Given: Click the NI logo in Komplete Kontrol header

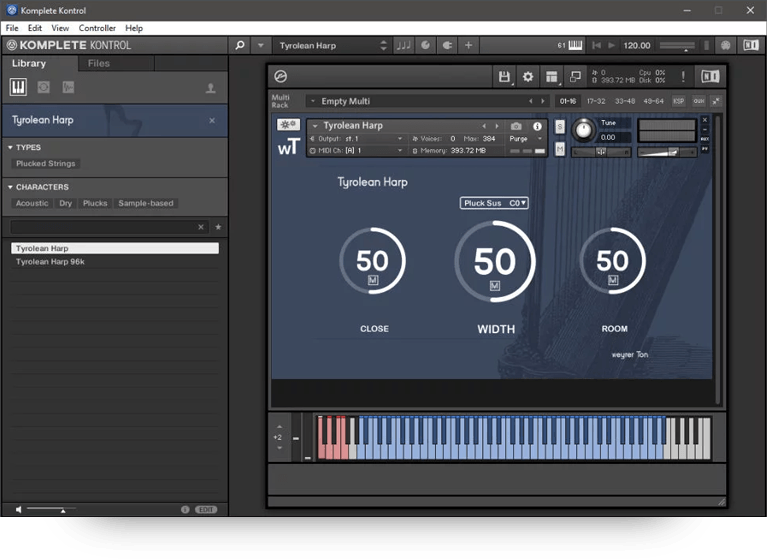Looking at the screenshot, I should (x=751, y=45).
